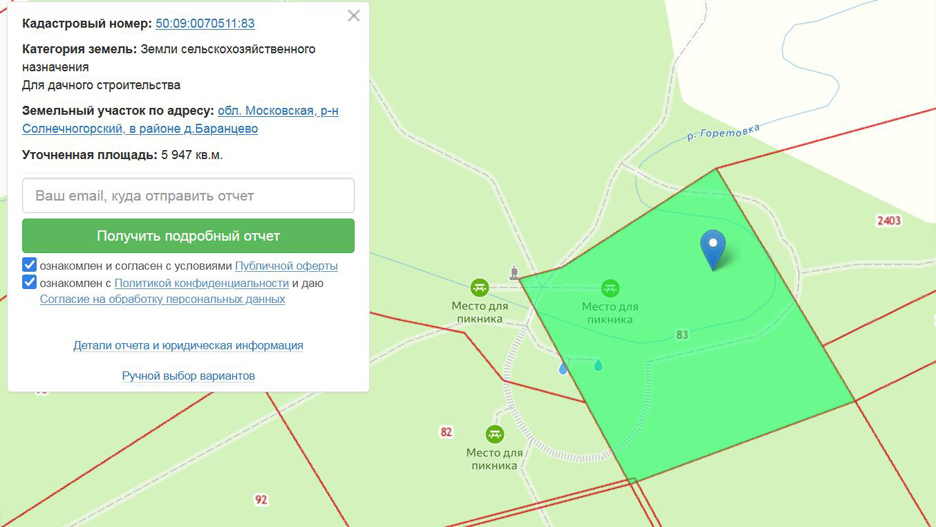The image size is (936, 527).
Task: Click the picnic icon beside the monument
Action: [x=480, y=288]
